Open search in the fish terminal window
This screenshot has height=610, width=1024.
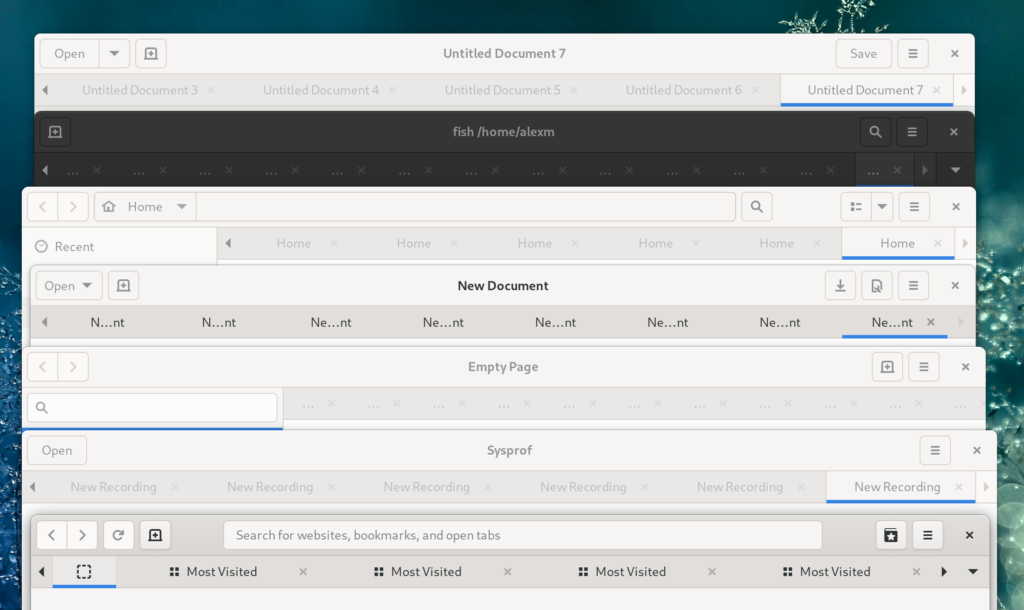pos(875,132)
